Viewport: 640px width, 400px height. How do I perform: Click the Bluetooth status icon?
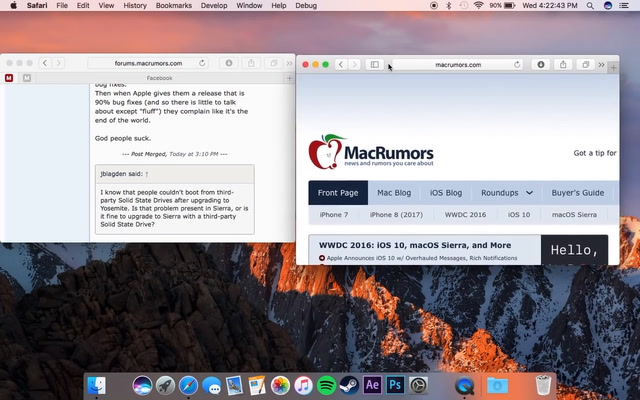pos(449,5)
